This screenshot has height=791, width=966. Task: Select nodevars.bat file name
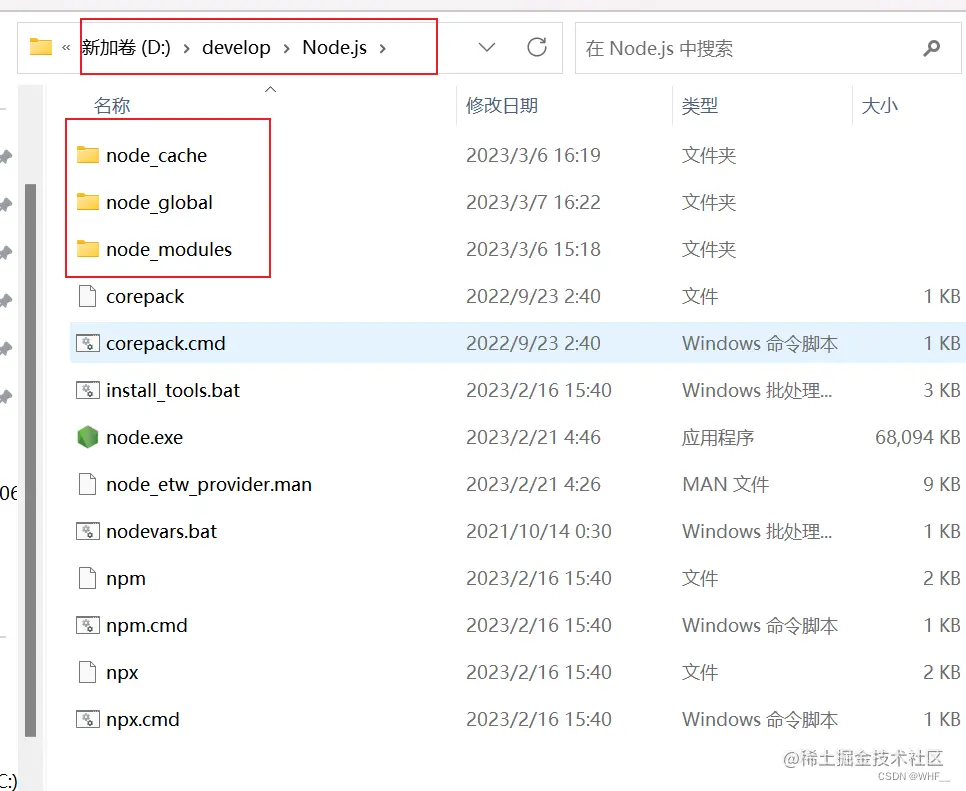tap(161, 532)
